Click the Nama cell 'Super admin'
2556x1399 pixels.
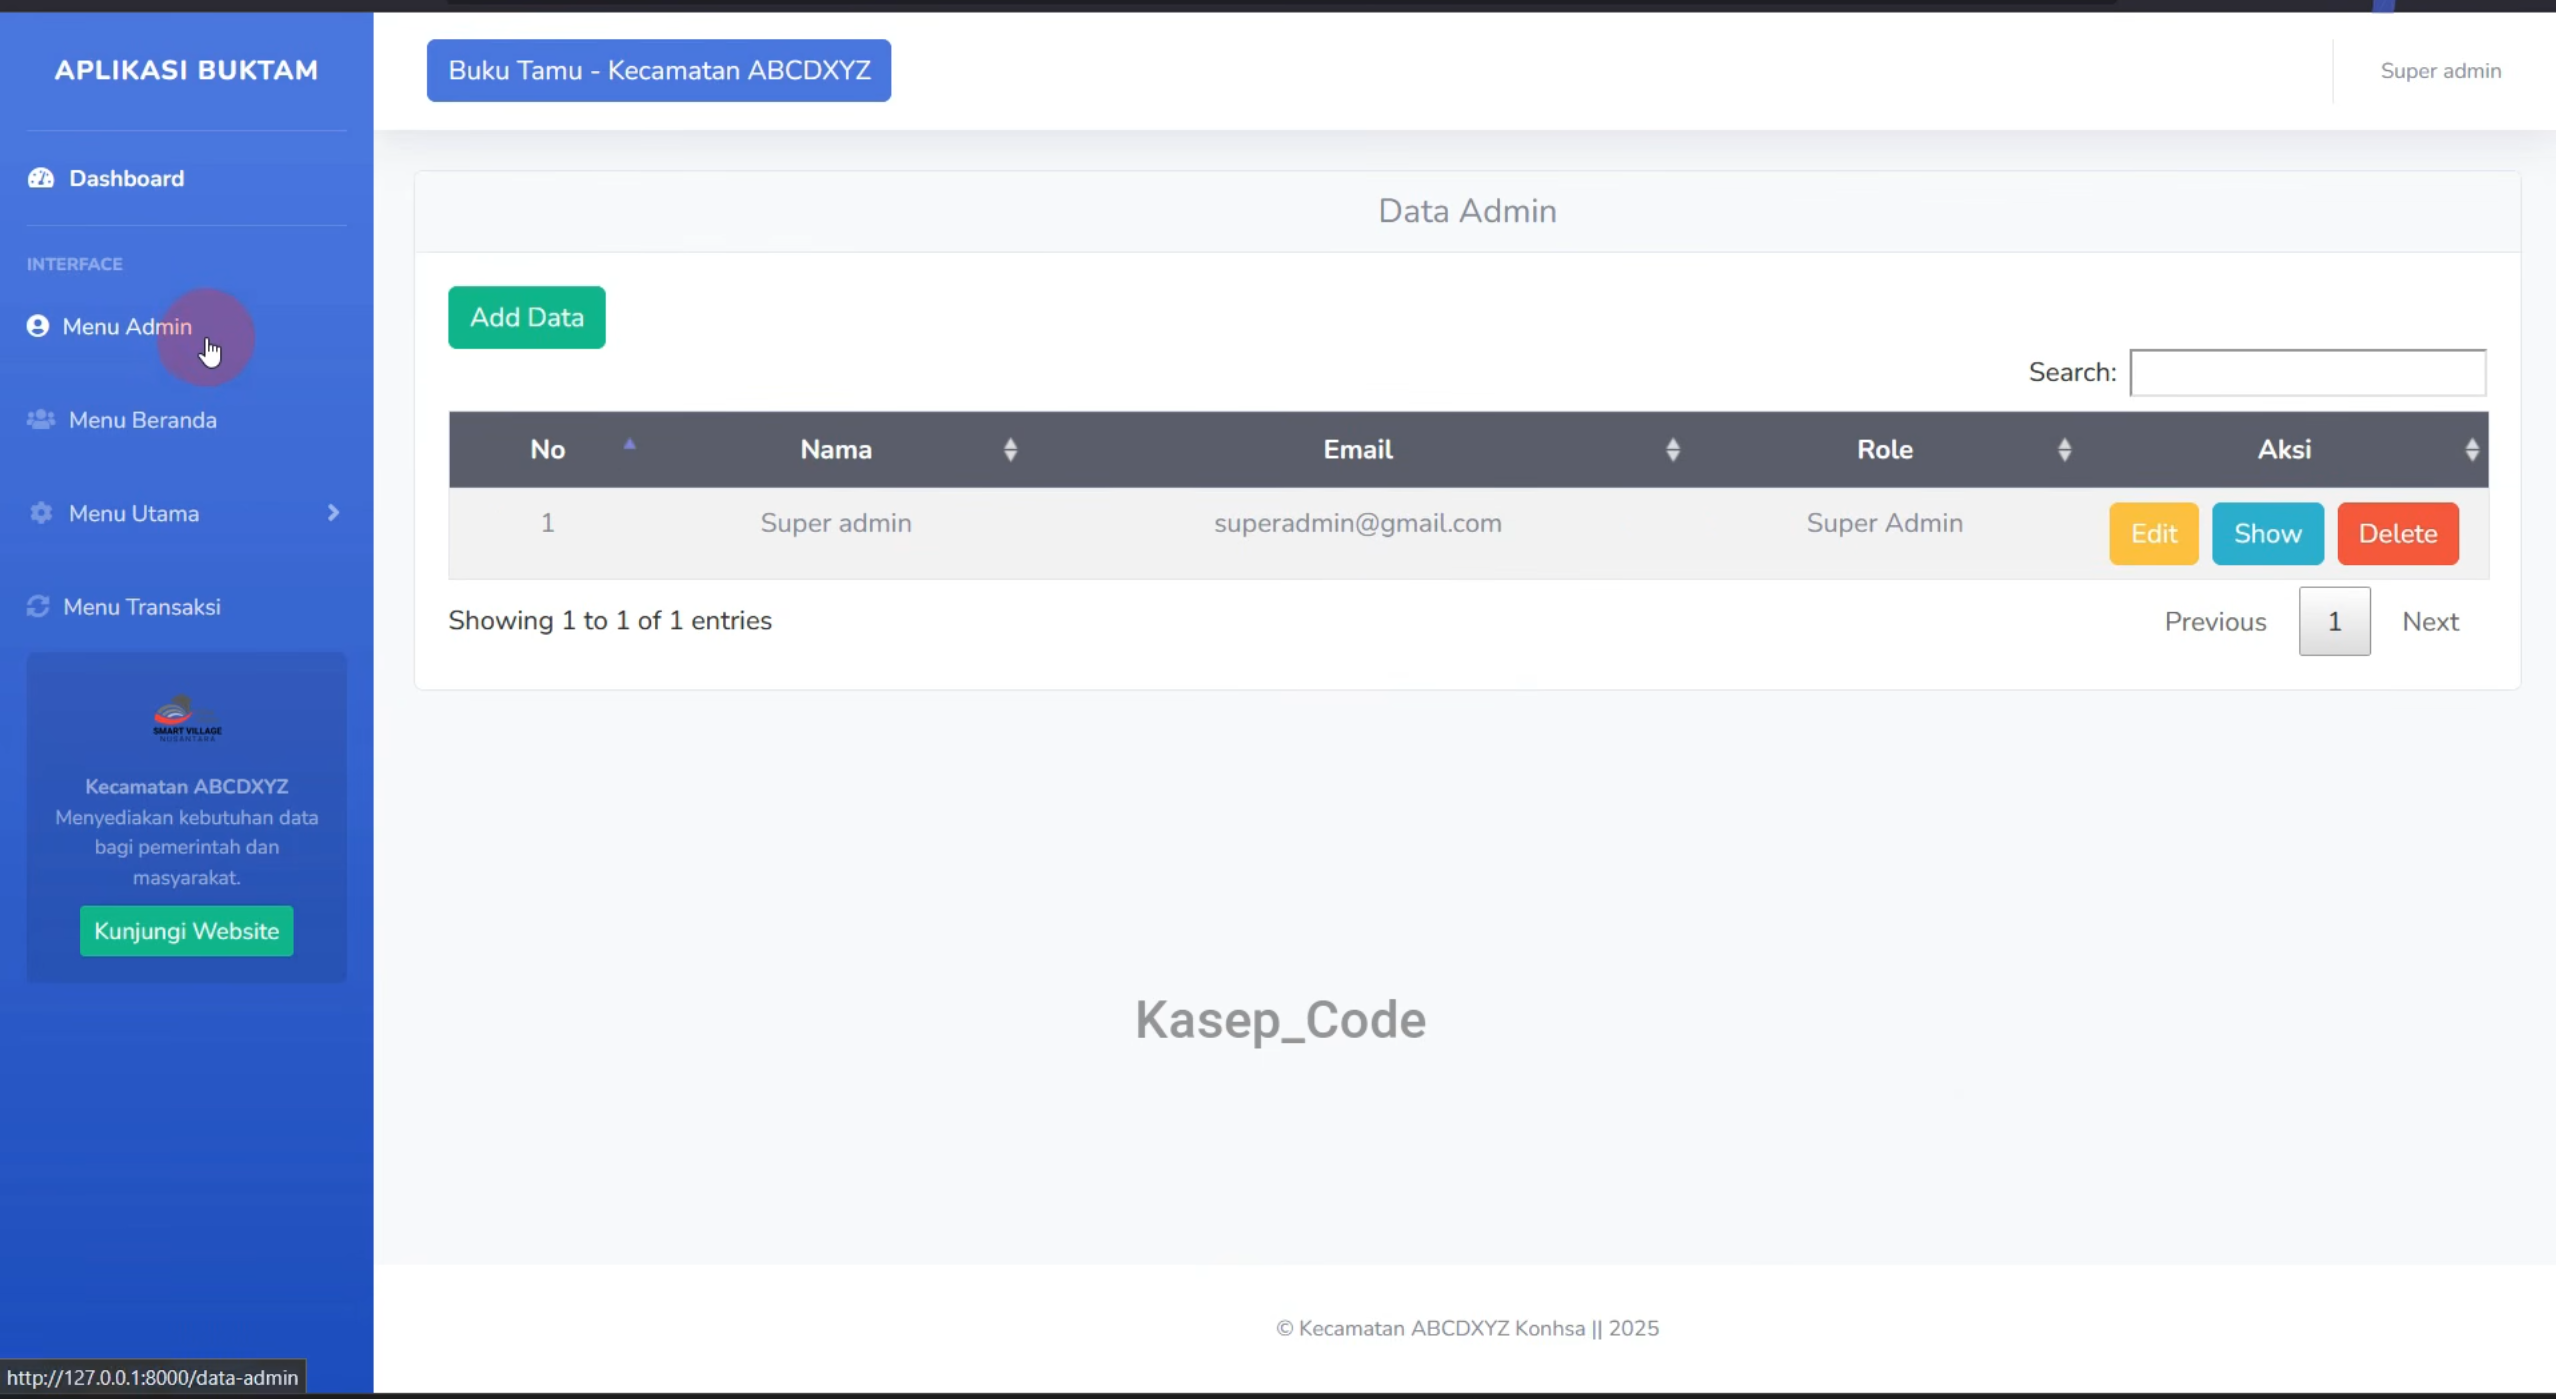click(x=836, y=523)
